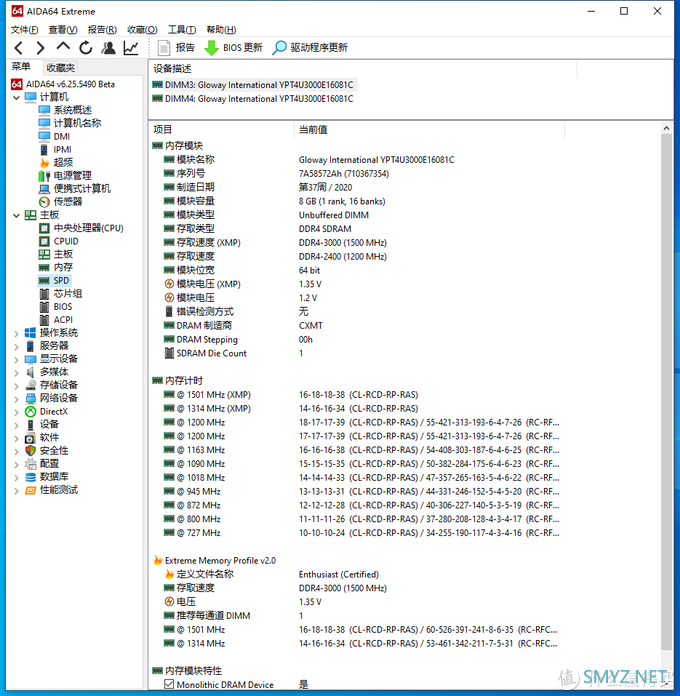Open the graph chart toolbar icon
The width and height of the screenshot is (680, 696).
(131, 48)
